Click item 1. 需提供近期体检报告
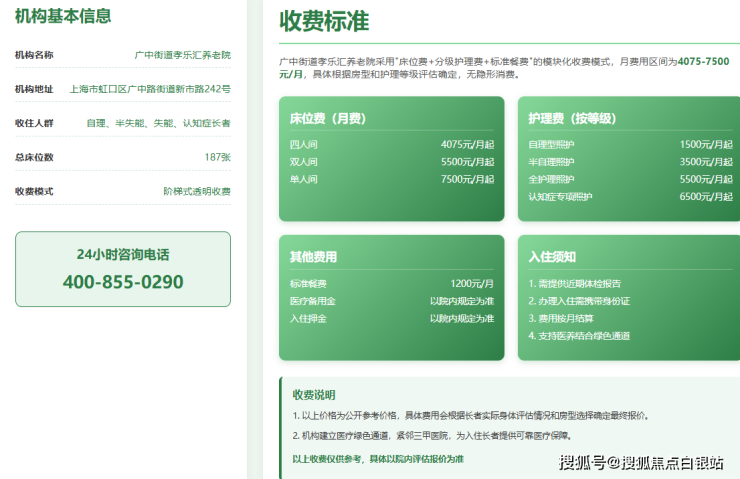The height and width of the screenshot is (479, 740). point(575,284)
